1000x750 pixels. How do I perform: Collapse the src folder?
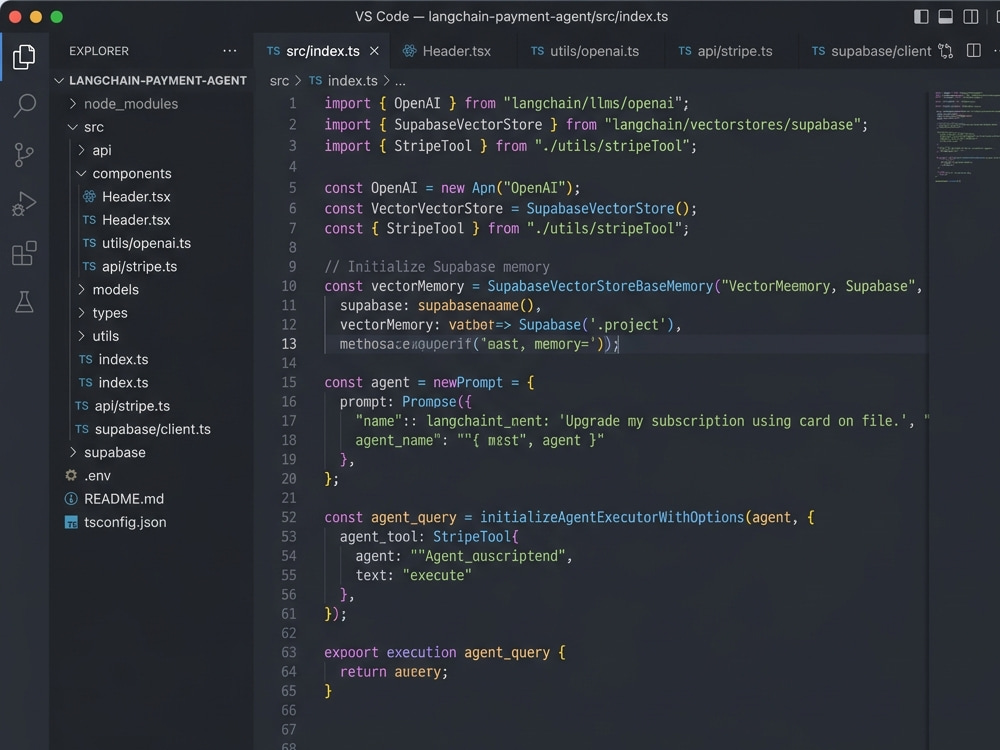point(73,127)
